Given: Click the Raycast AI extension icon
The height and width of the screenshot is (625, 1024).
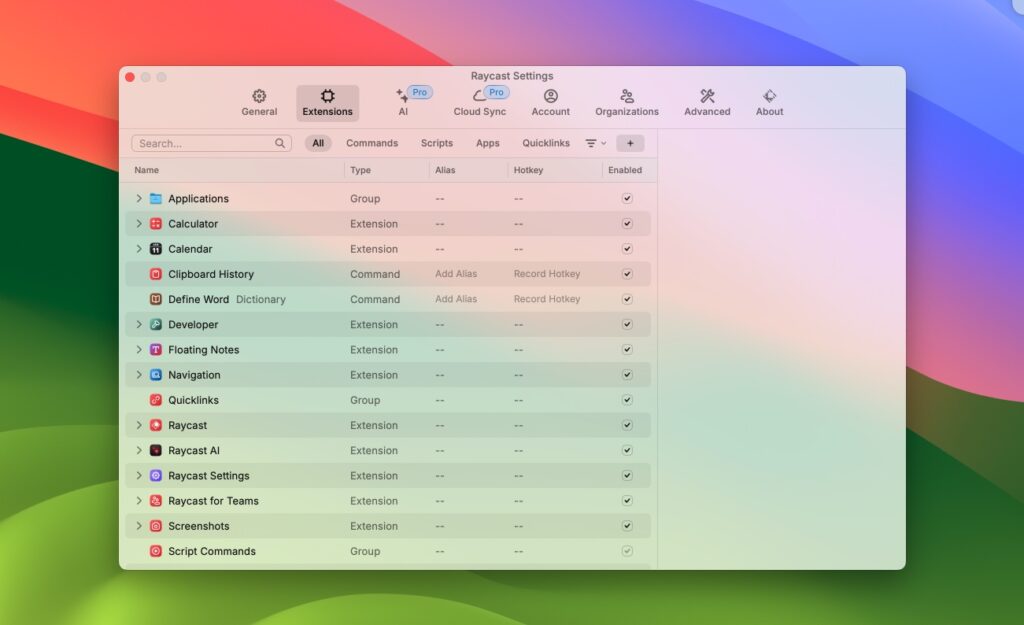Looking at the screenshot, I should [x=155, y=450].
